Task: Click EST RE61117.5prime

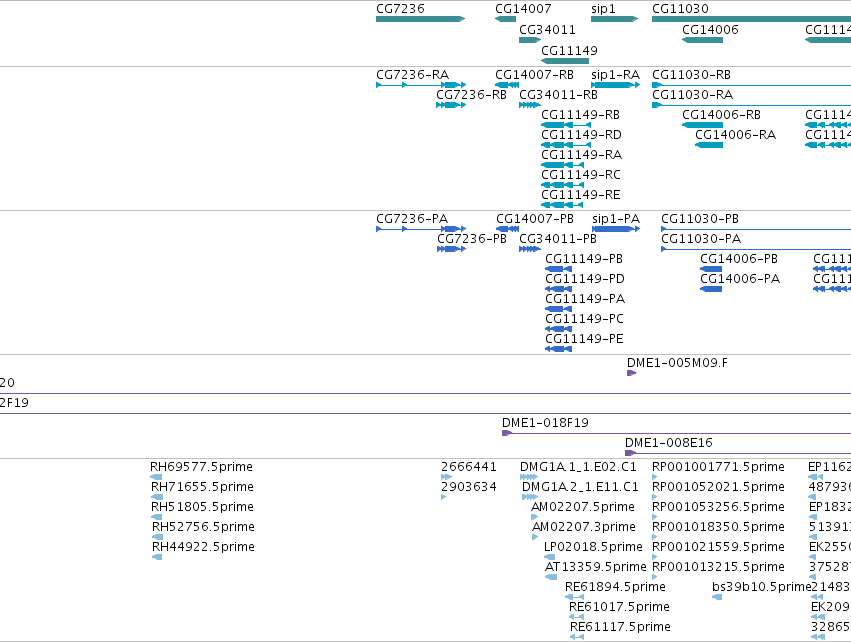Action: click(577, 638)
